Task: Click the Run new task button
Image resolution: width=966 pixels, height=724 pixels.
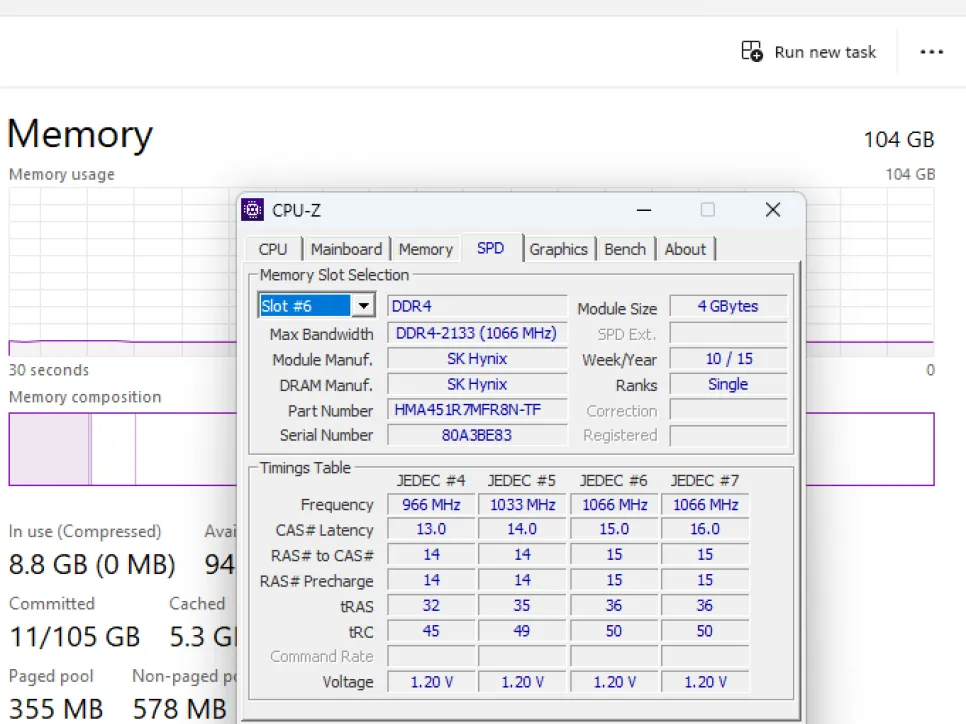Action: [x=808, y=52]
